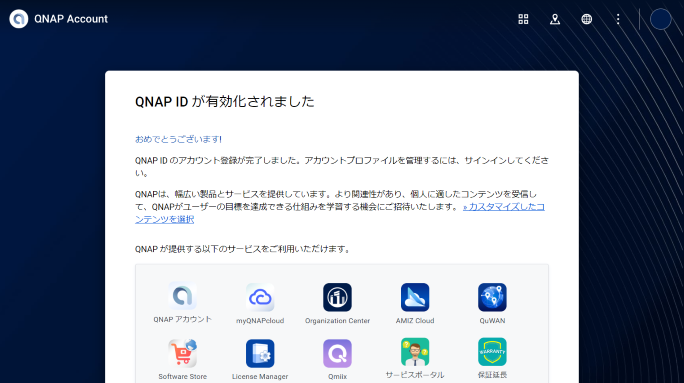The width and height of the screenshot is (684, 383).
Task: Open the language globe selector
Action: (x=587, y=19)
